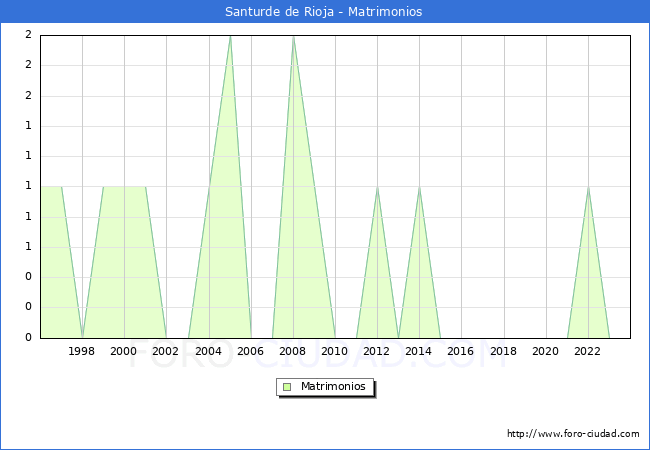Click the 2008 x-axis label

tap(293, 351)
